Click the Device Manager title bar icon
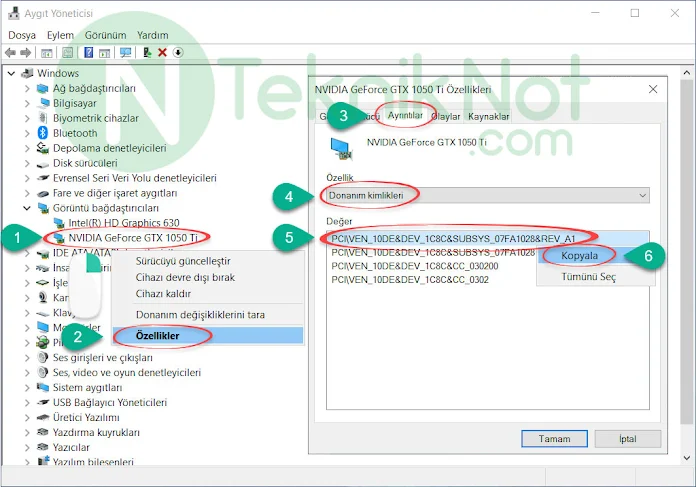 (x=14, y=13)
